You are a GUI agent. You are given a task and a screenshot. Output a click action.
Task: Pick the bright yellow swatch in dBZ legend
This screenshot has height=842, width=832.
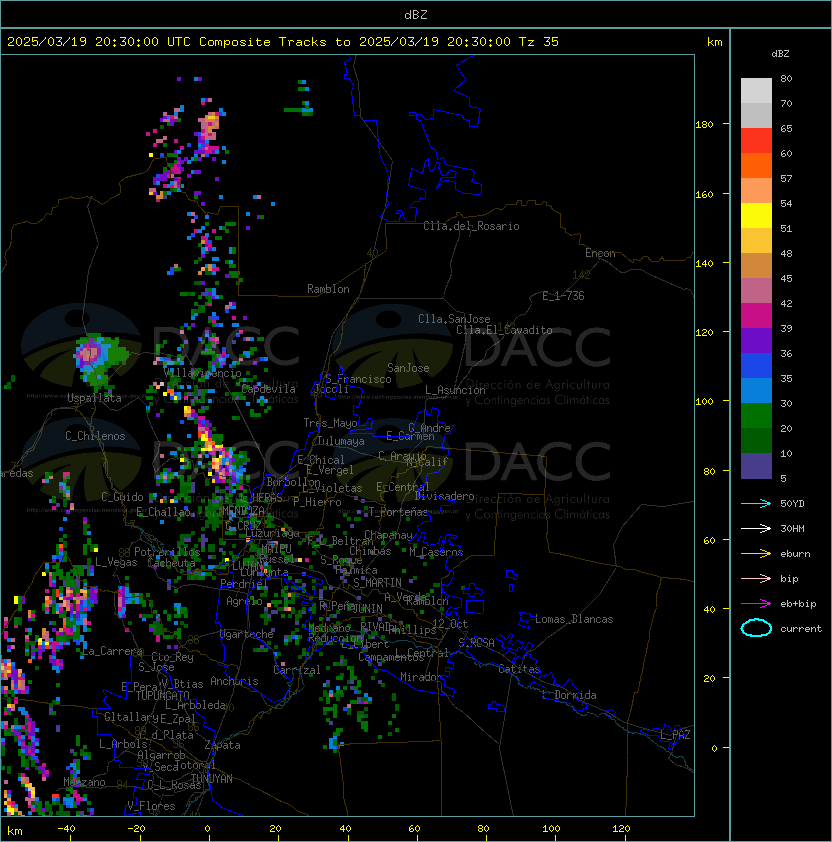[756, 216]
